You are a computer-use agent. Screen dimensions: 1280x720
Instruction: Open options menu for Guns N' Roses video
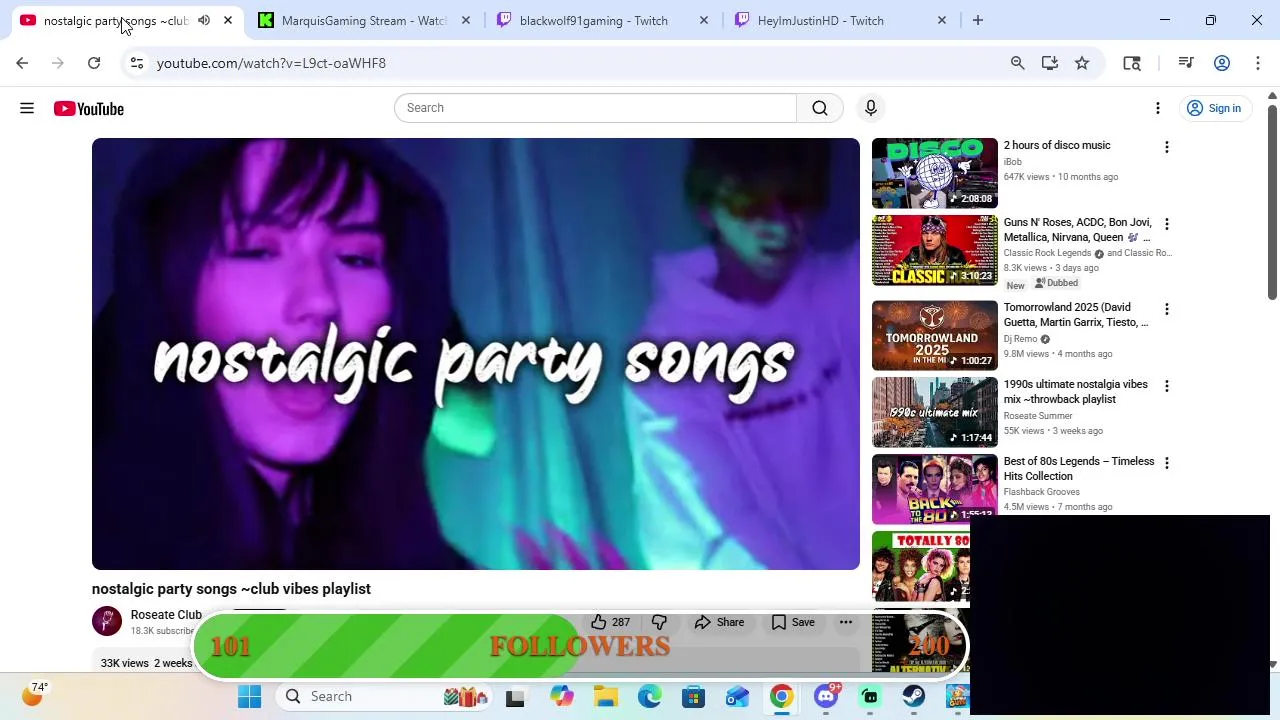1166,225
